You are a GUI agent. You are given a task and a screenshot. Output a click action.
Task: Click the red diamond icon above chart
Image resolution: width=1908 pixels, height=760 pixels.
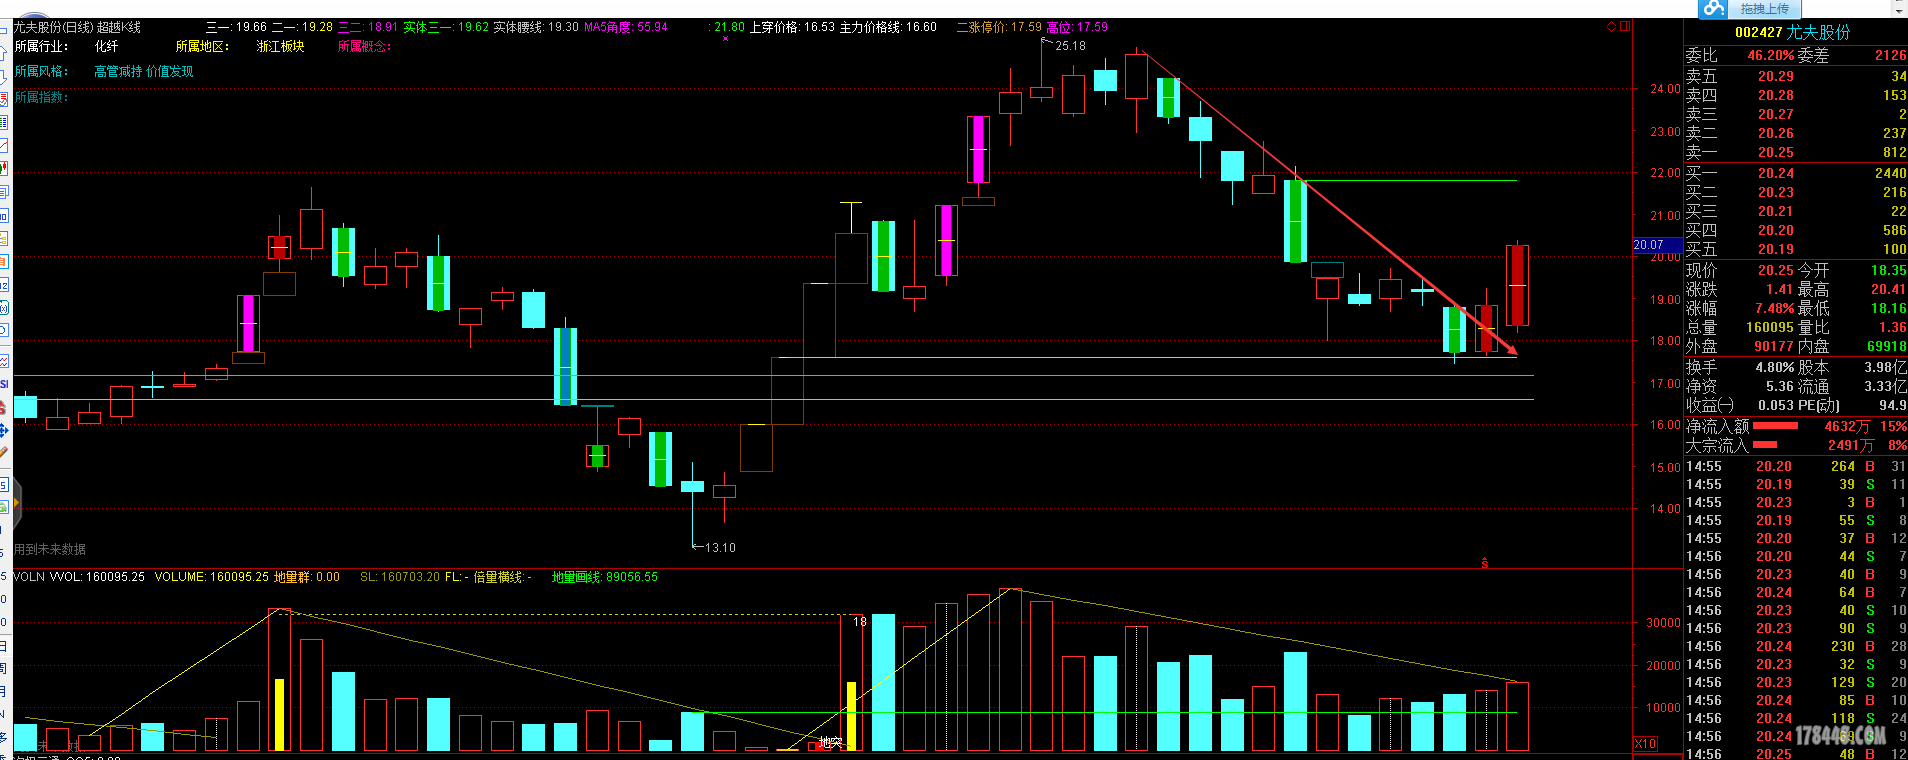point(1611,27)
